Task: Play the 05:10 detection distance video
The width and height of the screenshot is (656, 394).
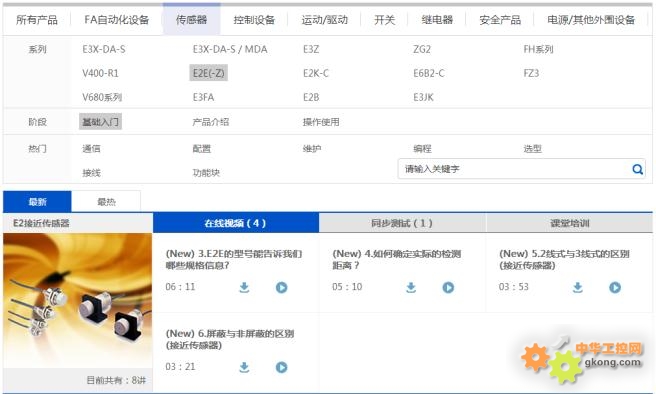Action: pos(448,287)
